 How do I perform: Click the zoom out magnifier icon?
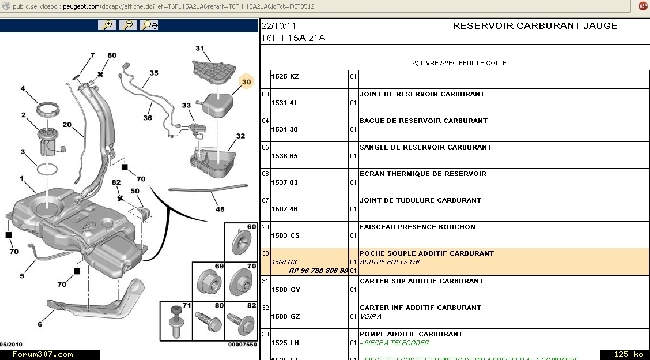click(x=128, y=25)
